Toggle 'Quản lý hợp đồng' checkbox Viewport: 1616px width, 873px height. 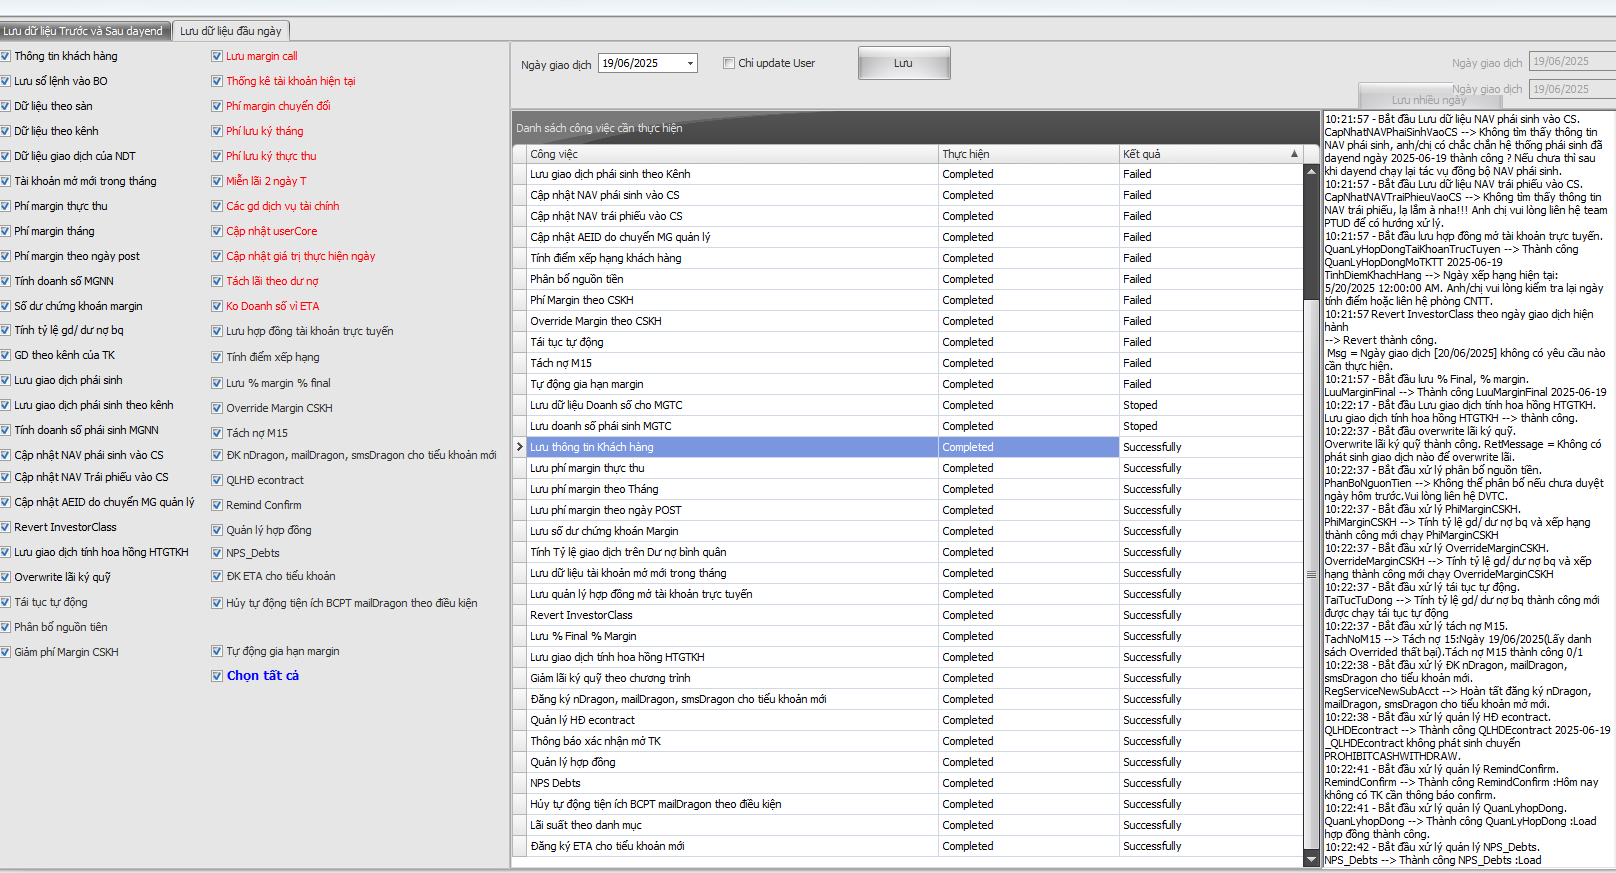(x=217, y=530)
